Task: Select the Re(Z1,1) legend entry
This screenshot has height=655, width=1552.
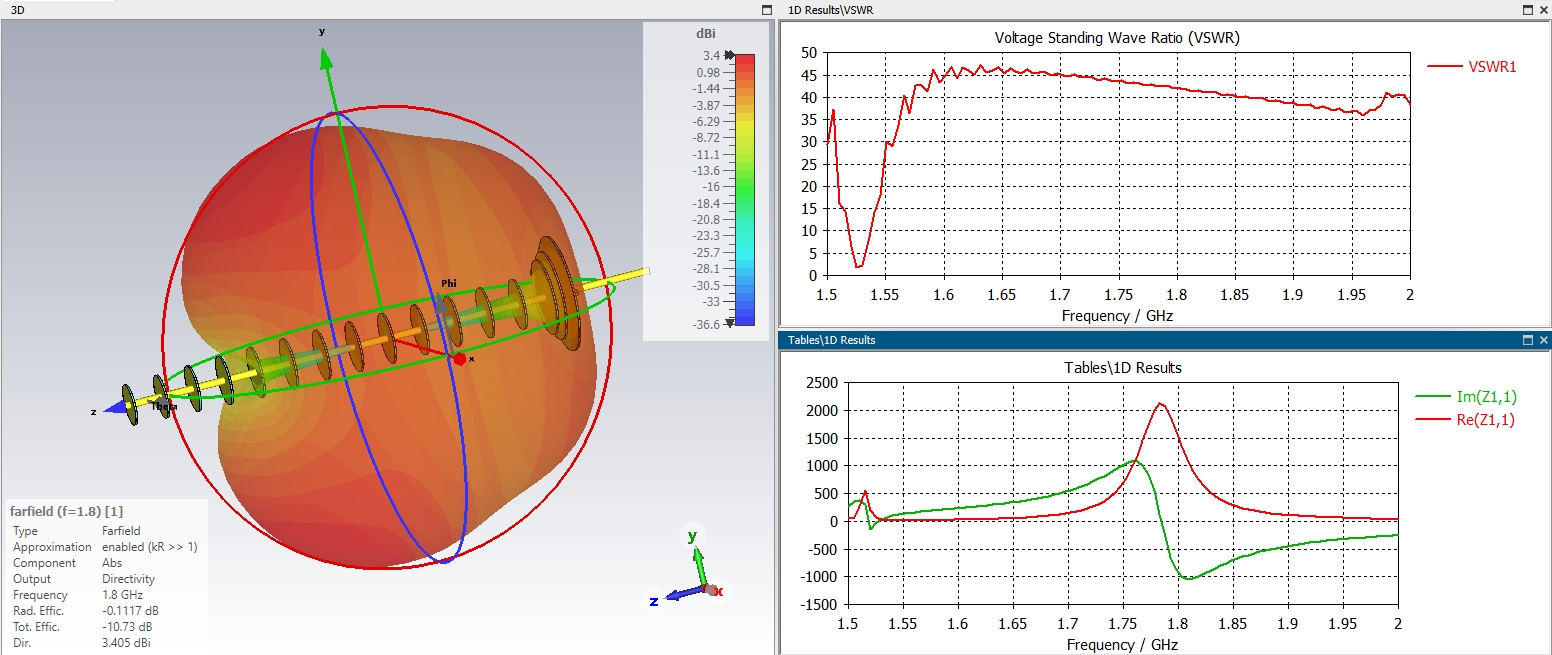Action: 1465,420
